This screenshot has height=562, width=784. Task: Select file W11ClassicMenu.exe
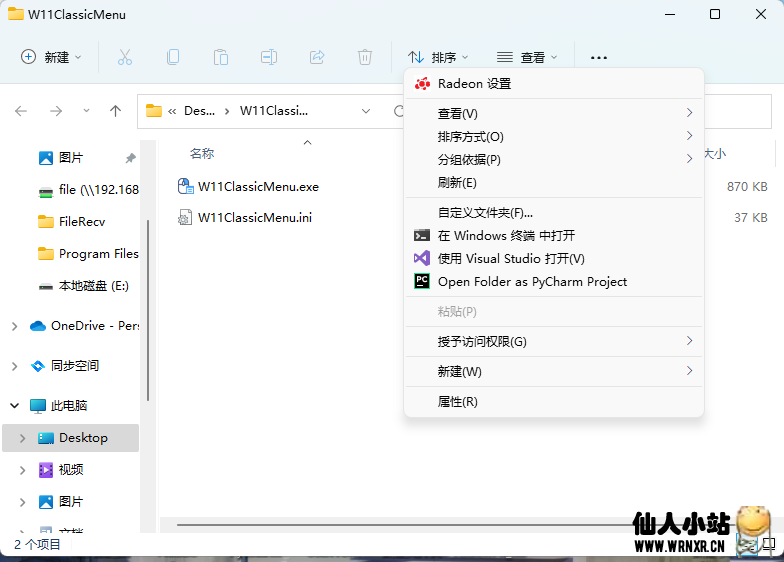point(258,186)
